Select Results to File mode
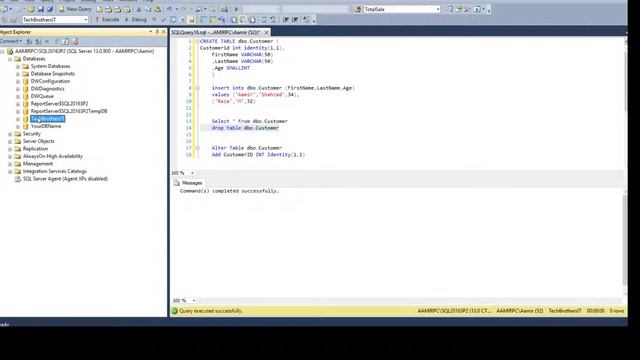Image resolution: width=640 pixels, height=360 pixels. (x=253, y=19)
